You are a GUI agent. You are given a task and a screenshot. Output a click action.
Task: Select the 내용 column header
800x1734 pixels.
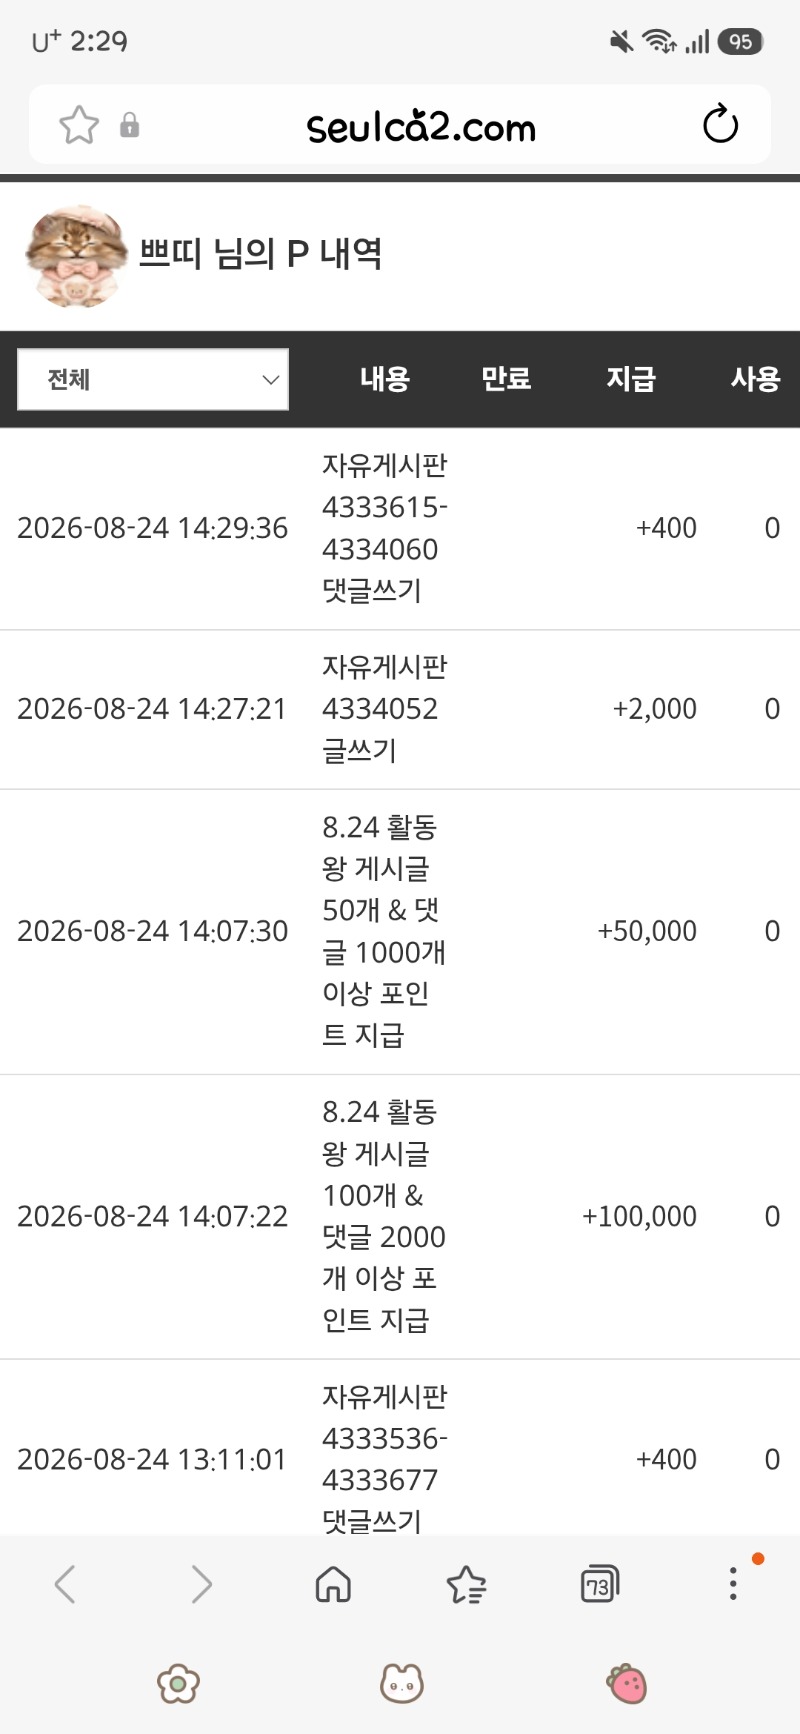[385, 379]
